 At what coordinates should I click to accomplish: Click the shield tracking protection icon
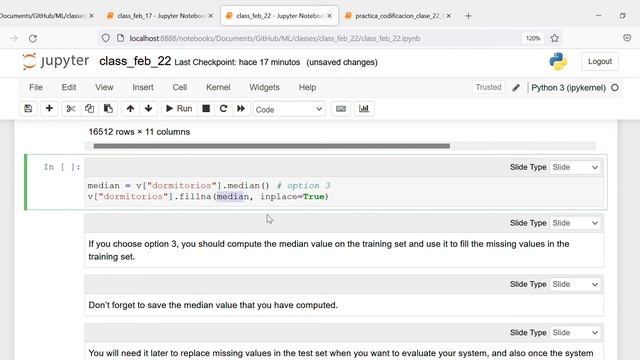(x=106, y=38)
